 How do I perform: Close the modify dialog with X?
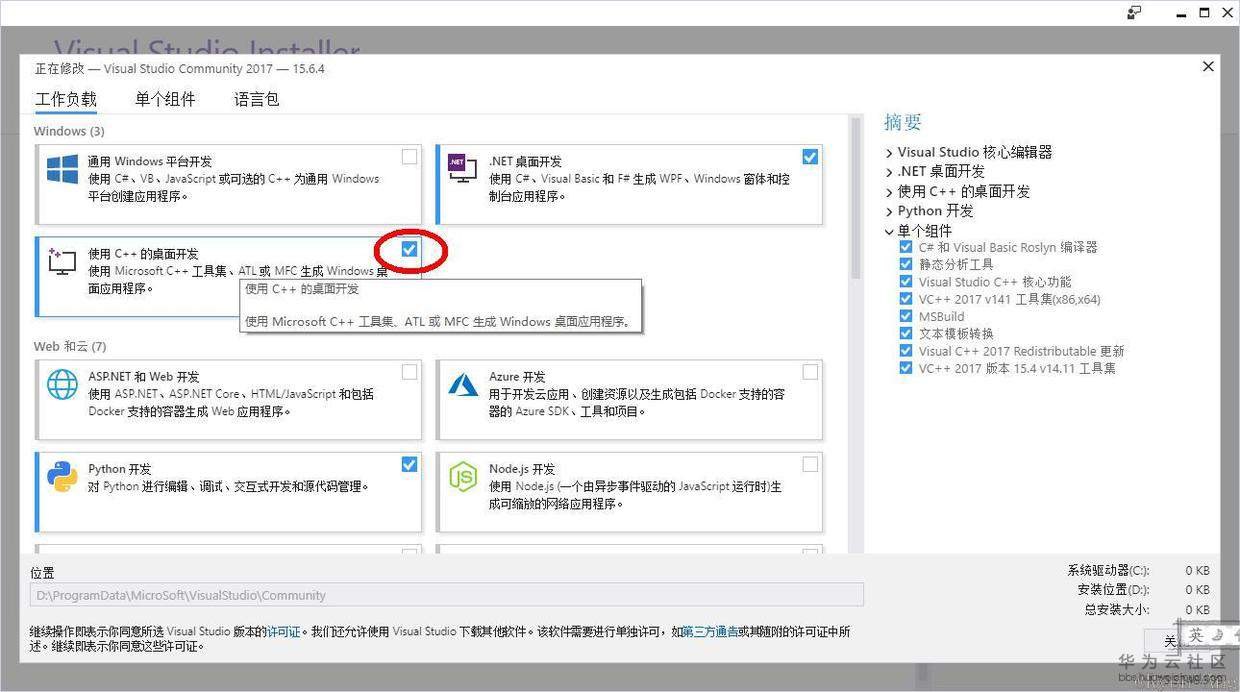click(x=1208, y=67)
